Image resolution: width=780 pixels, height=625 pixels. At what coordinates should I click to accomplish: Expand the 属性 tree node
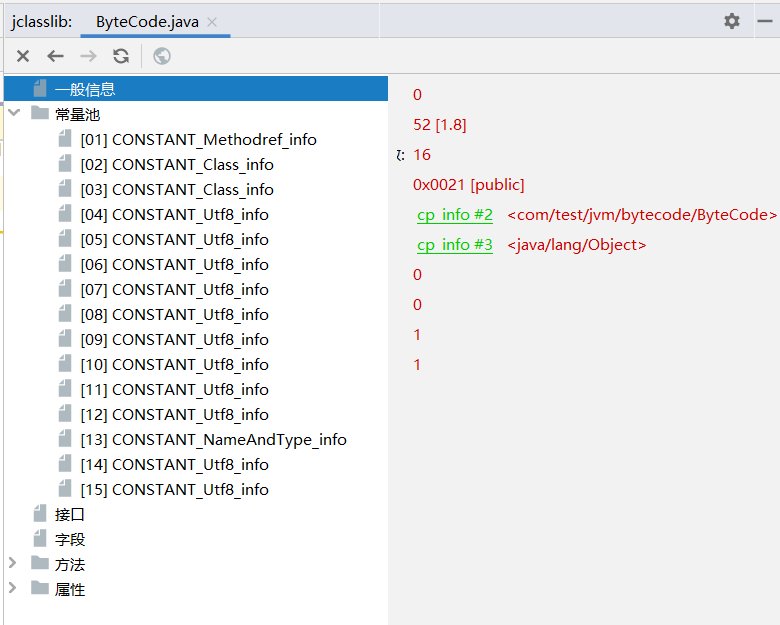point(14,589)
